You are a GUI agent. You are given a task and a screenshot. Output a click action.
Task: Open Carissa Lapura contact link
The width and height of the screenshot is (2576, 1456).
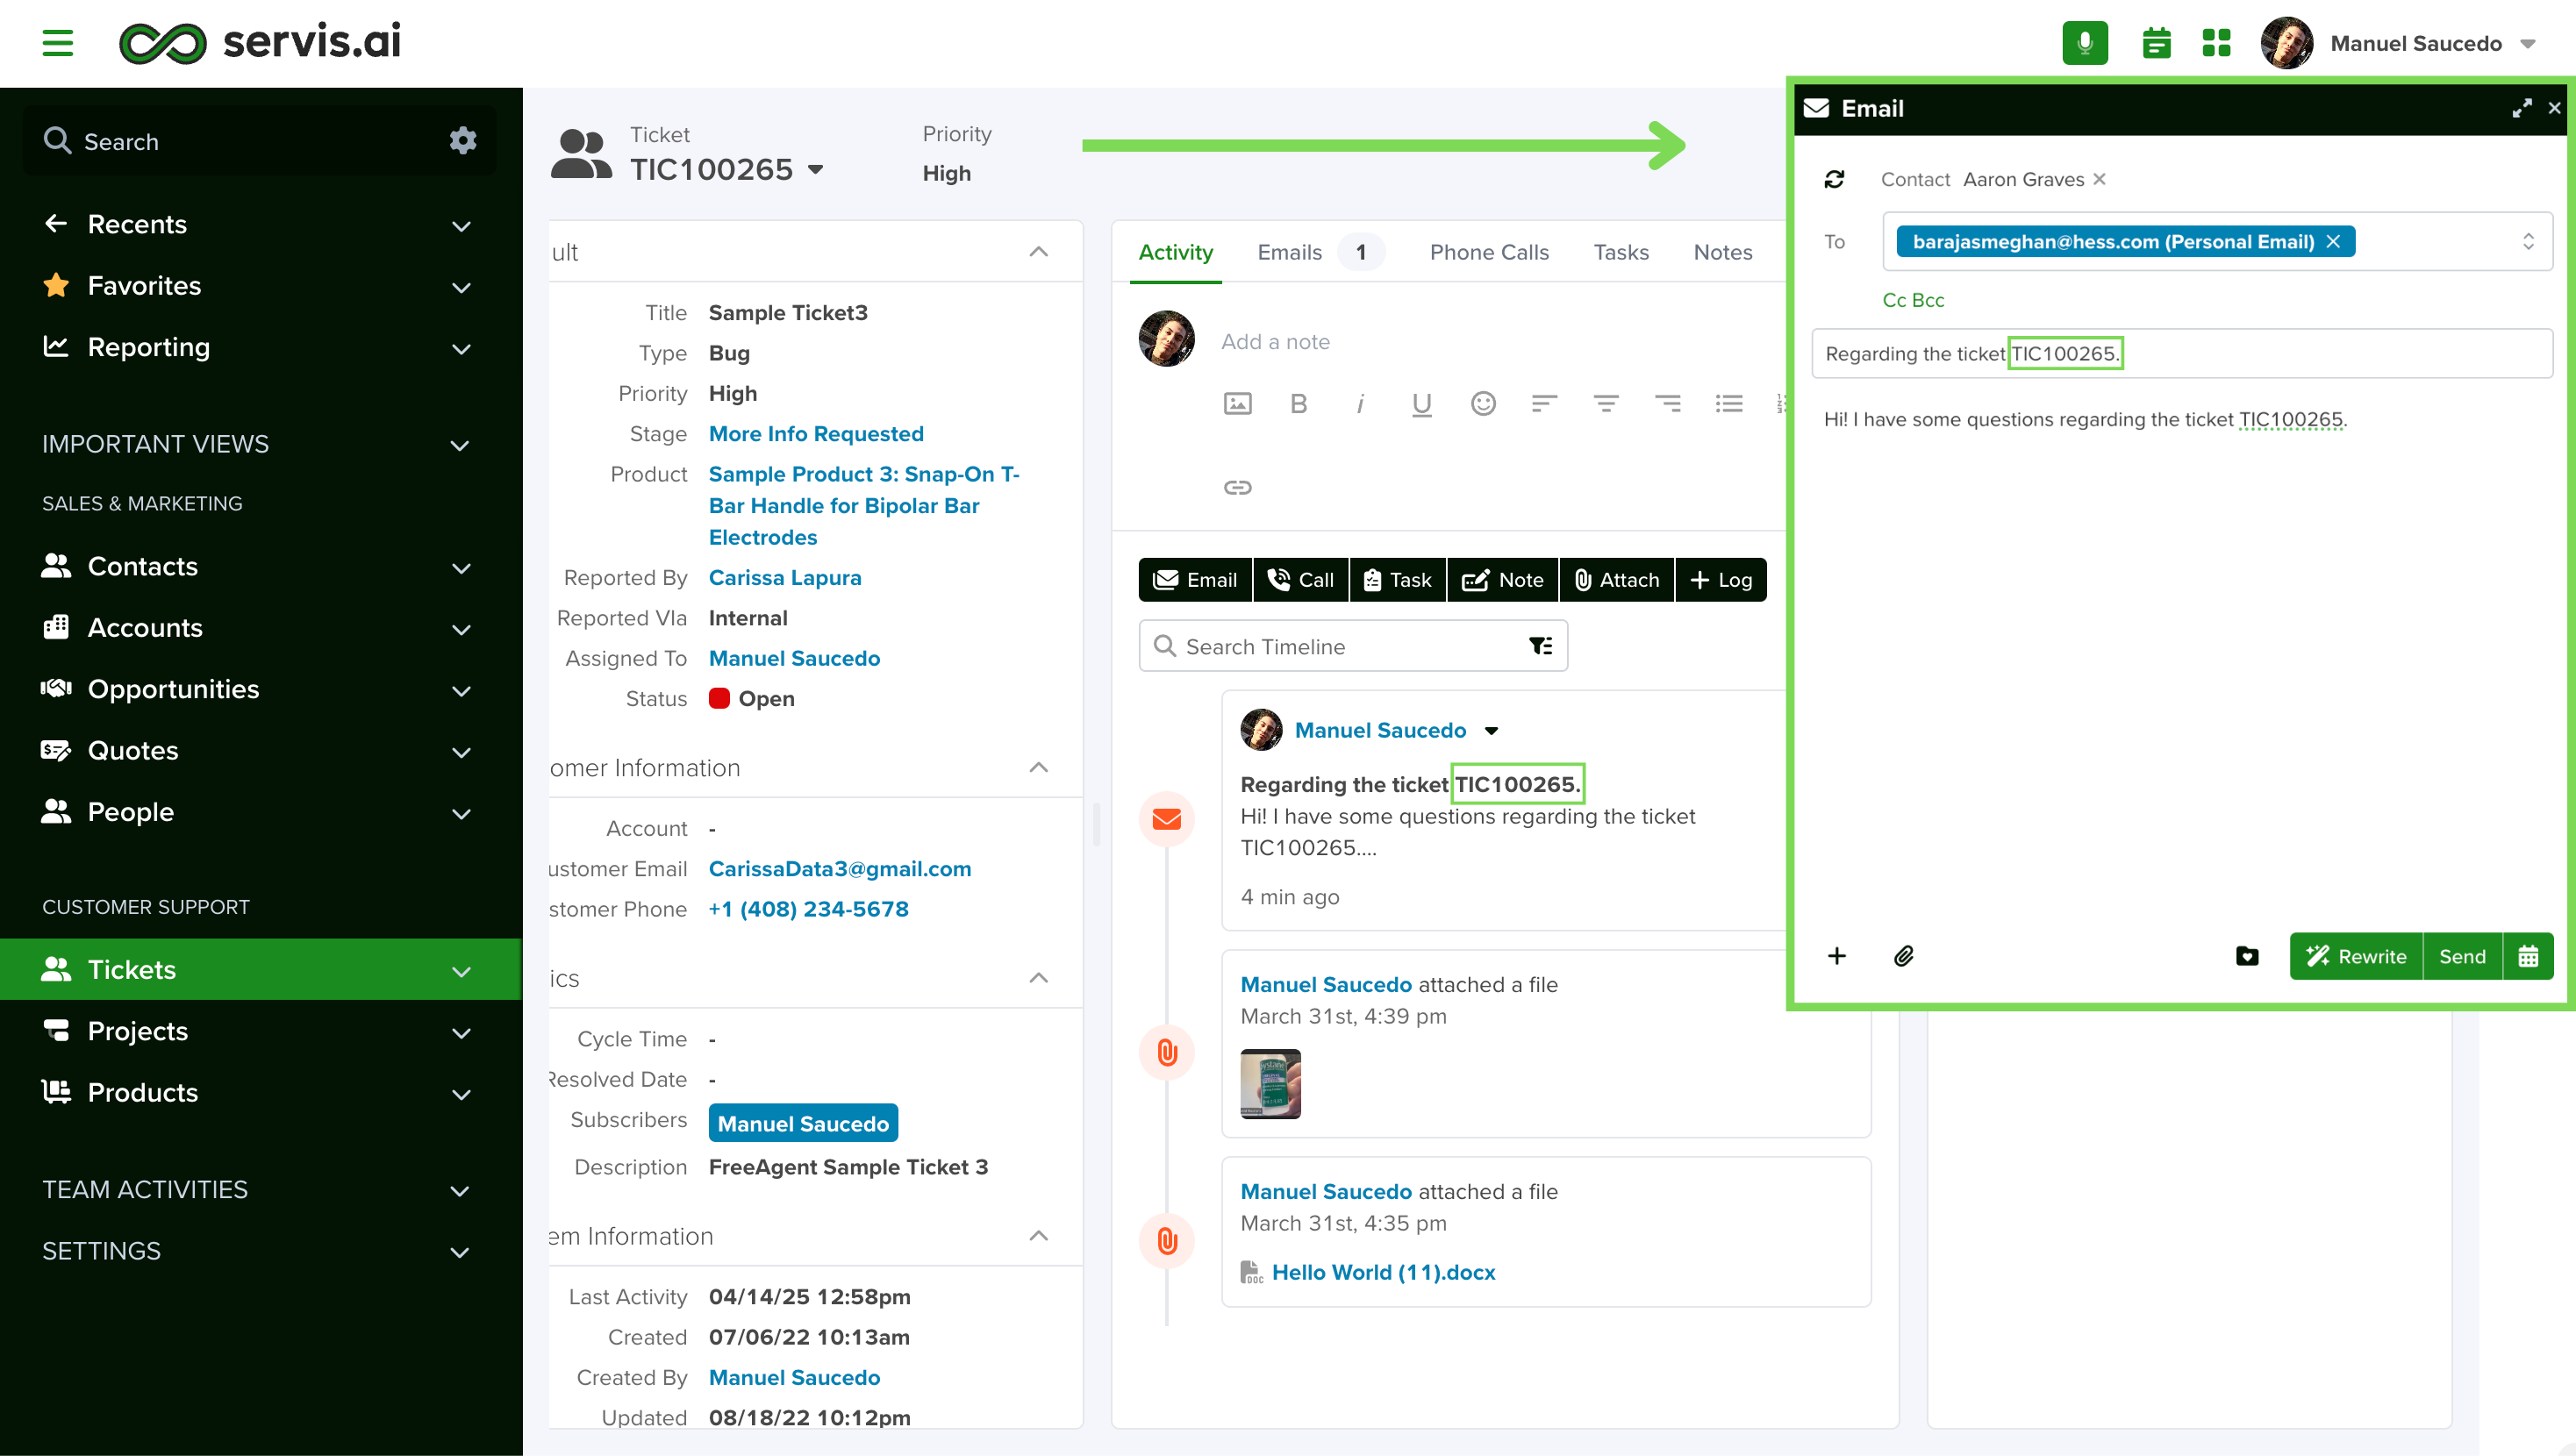click(785, 578)
